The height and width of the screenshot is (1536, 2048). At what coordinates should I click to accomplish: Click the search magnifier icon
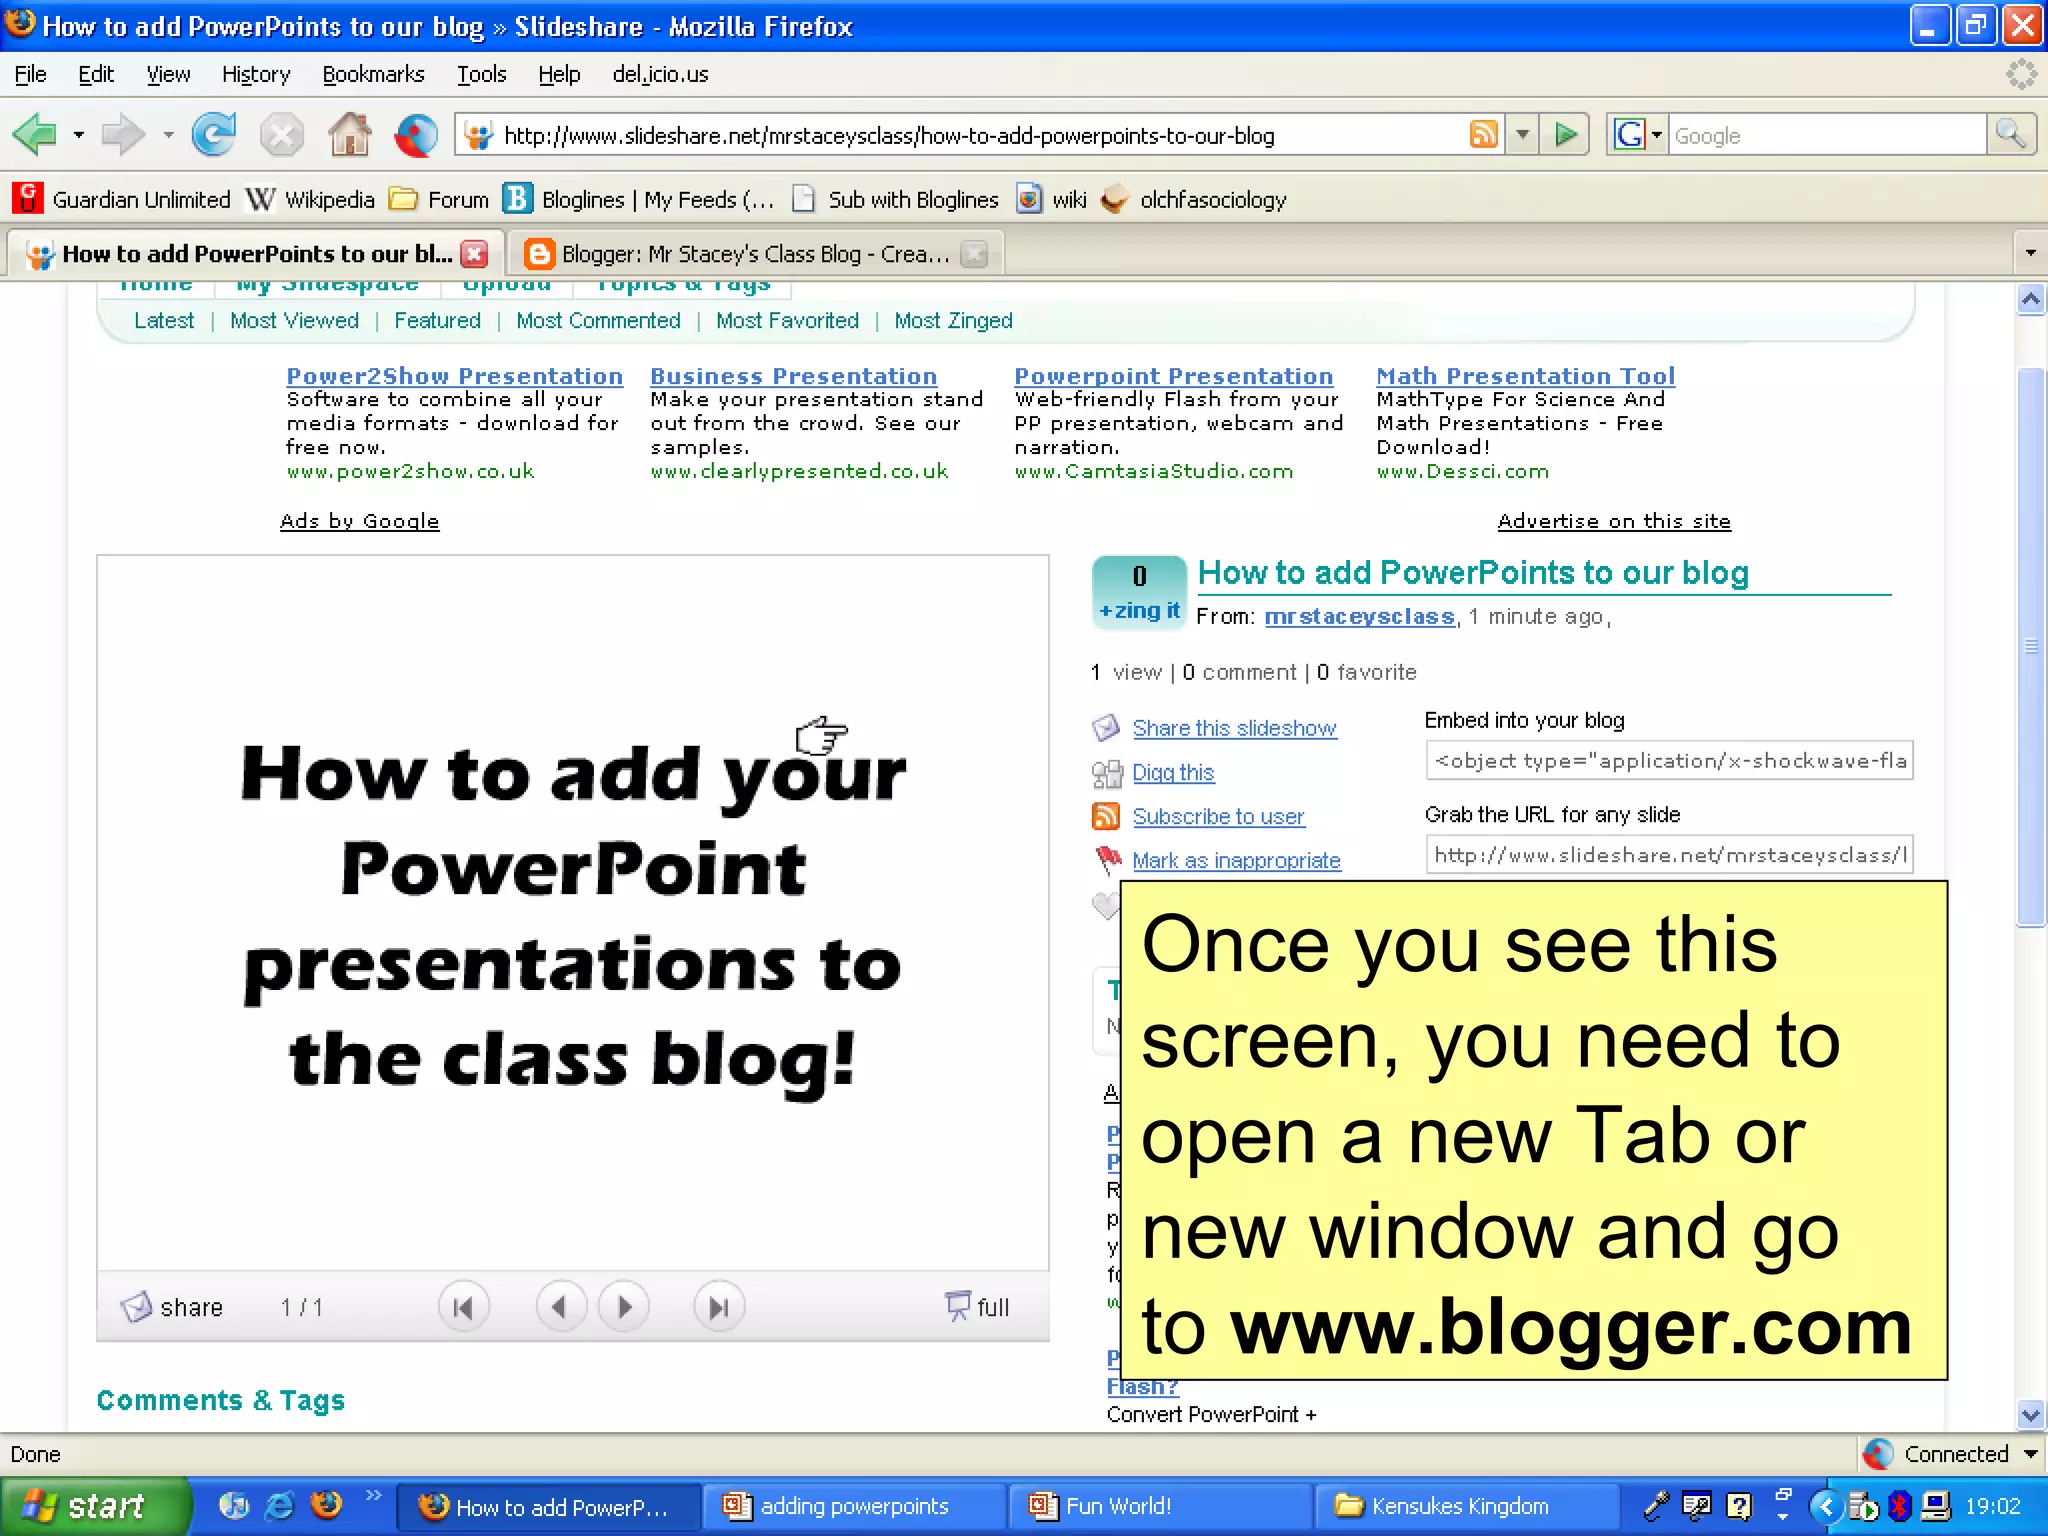(x=2011, y=134)
